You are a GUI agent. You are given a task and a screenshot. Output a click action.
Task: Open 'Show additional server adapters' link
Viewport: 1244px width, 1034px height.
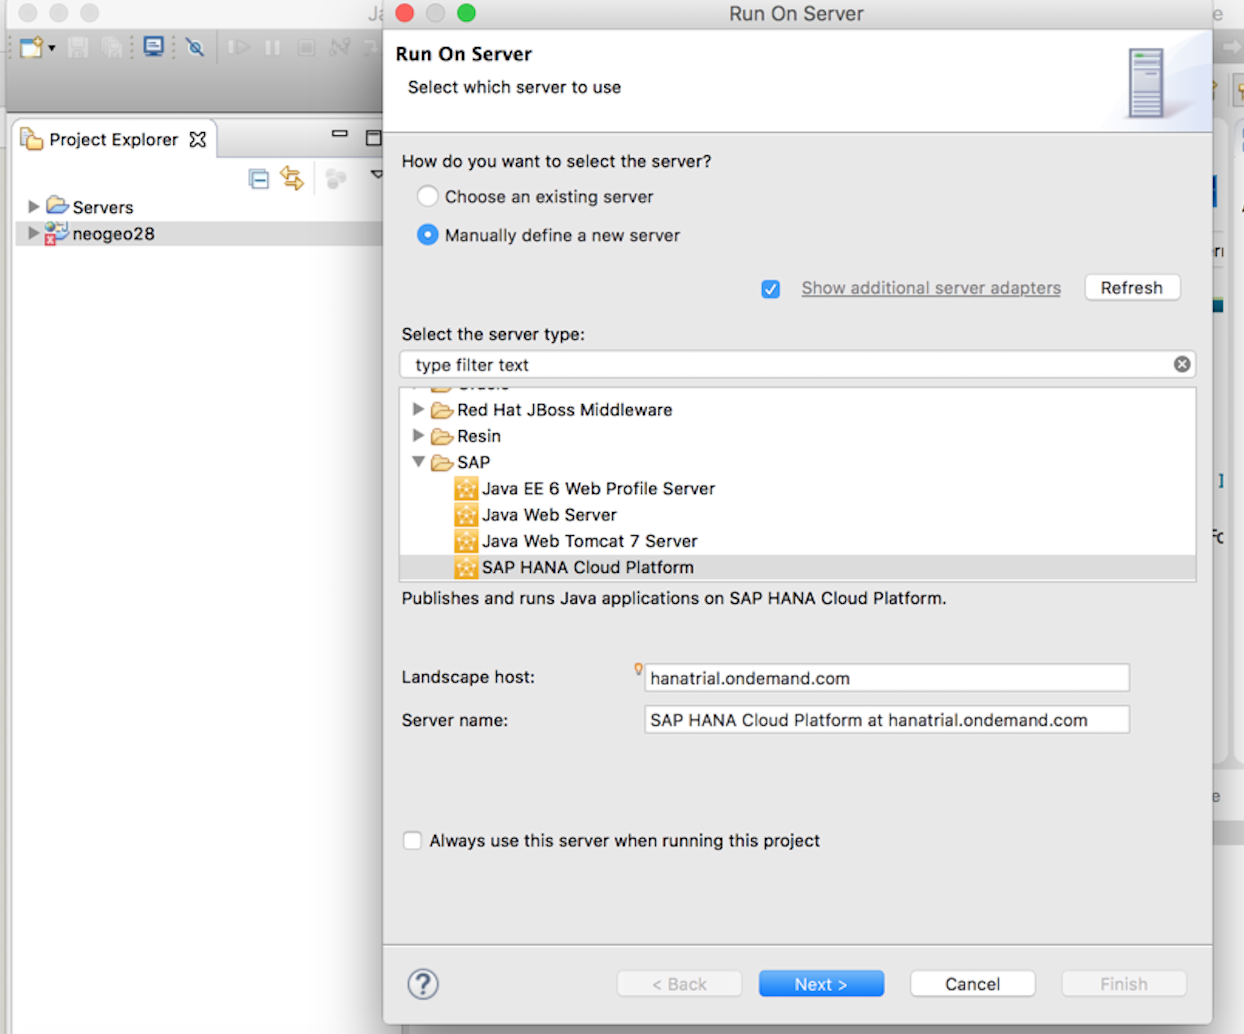point(931,288)
